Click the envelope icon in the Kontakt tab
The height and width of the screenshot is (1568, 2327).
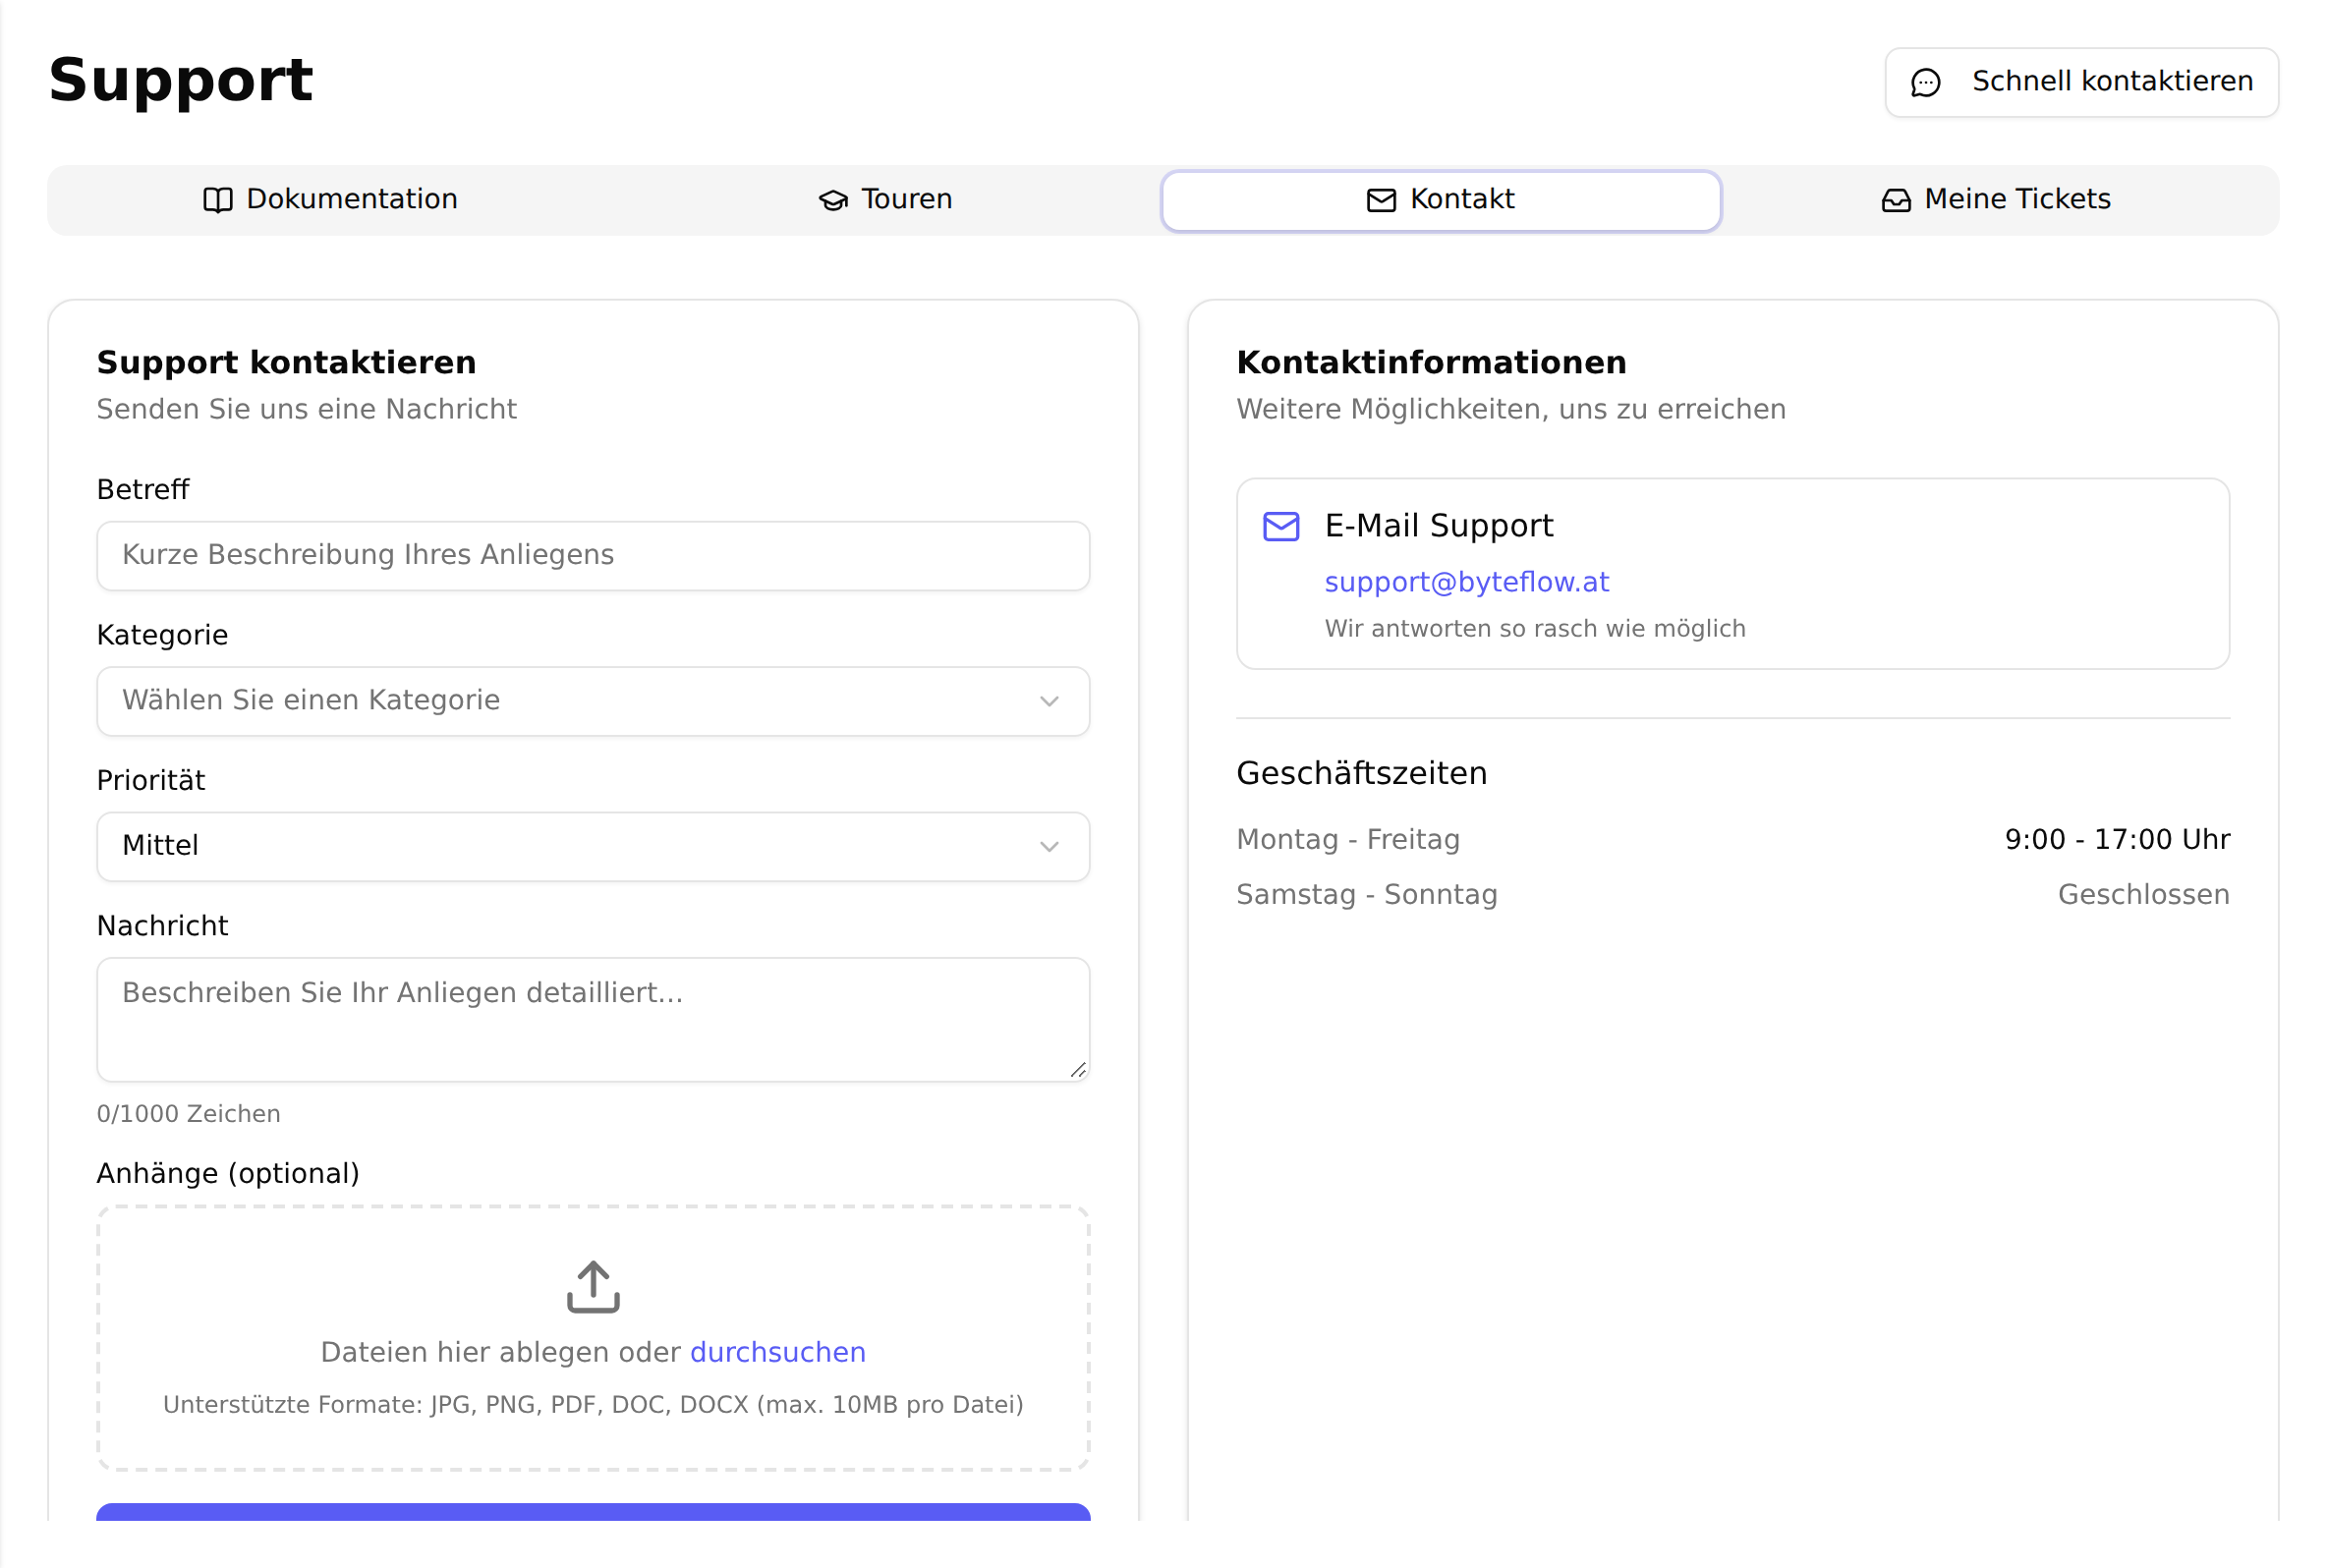click(1381, 200)
